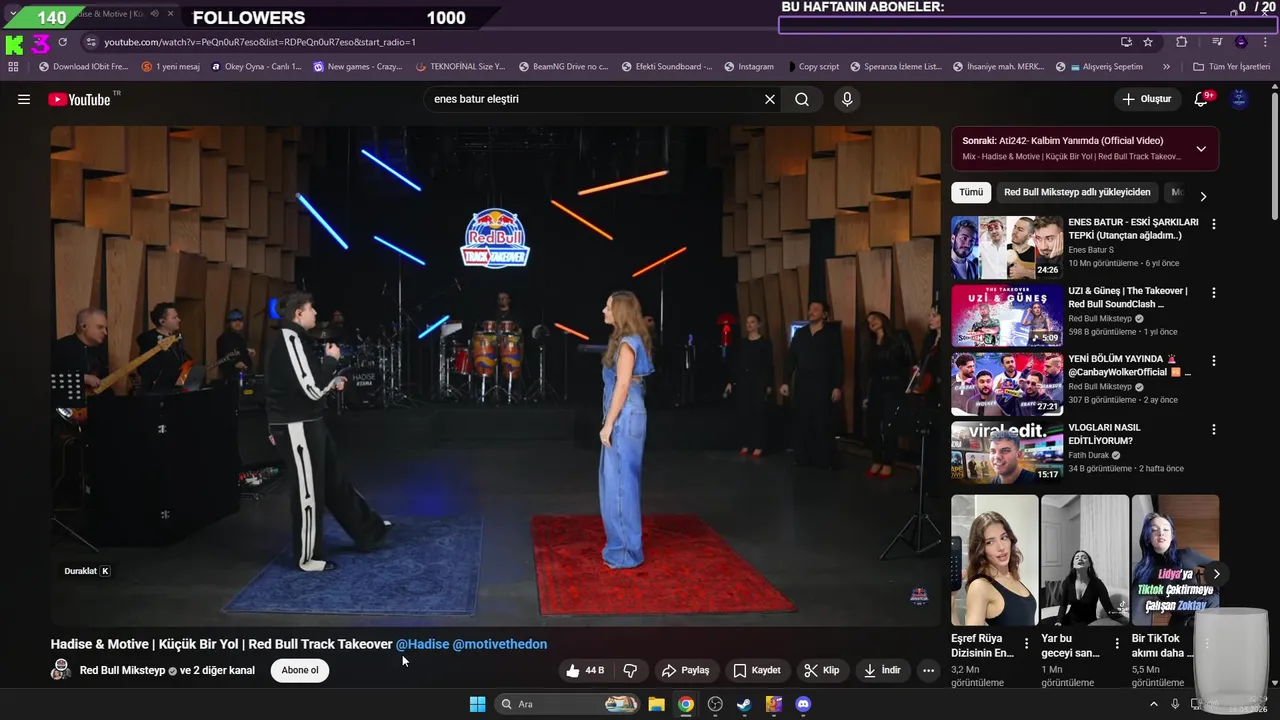Follow the @motivethedon mention link
This screenshot has width=1280, height=720.
pyautogui.click(x=500, y=644)
